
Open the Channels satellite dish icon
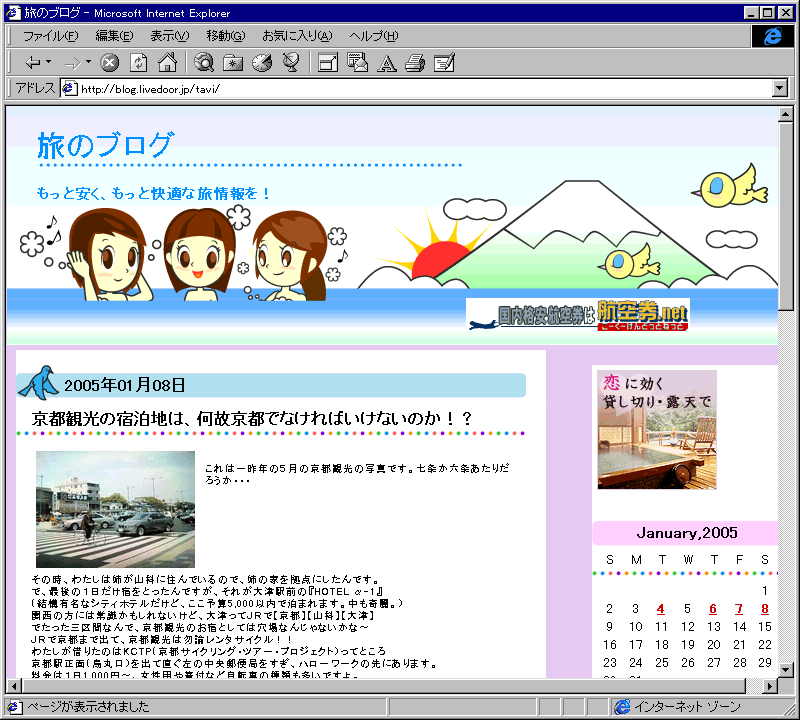click(x=291, y=63)
